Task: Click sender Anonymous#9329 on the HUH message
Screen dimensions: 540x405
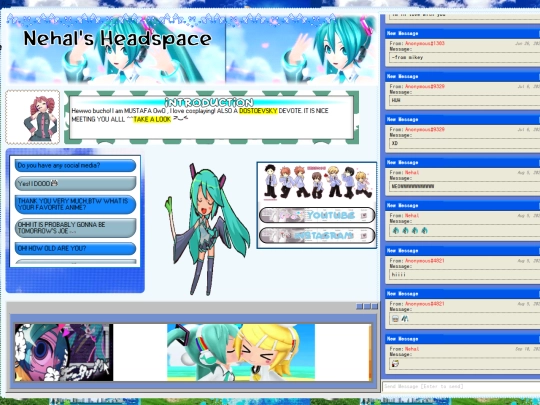Action: [425, 86]
